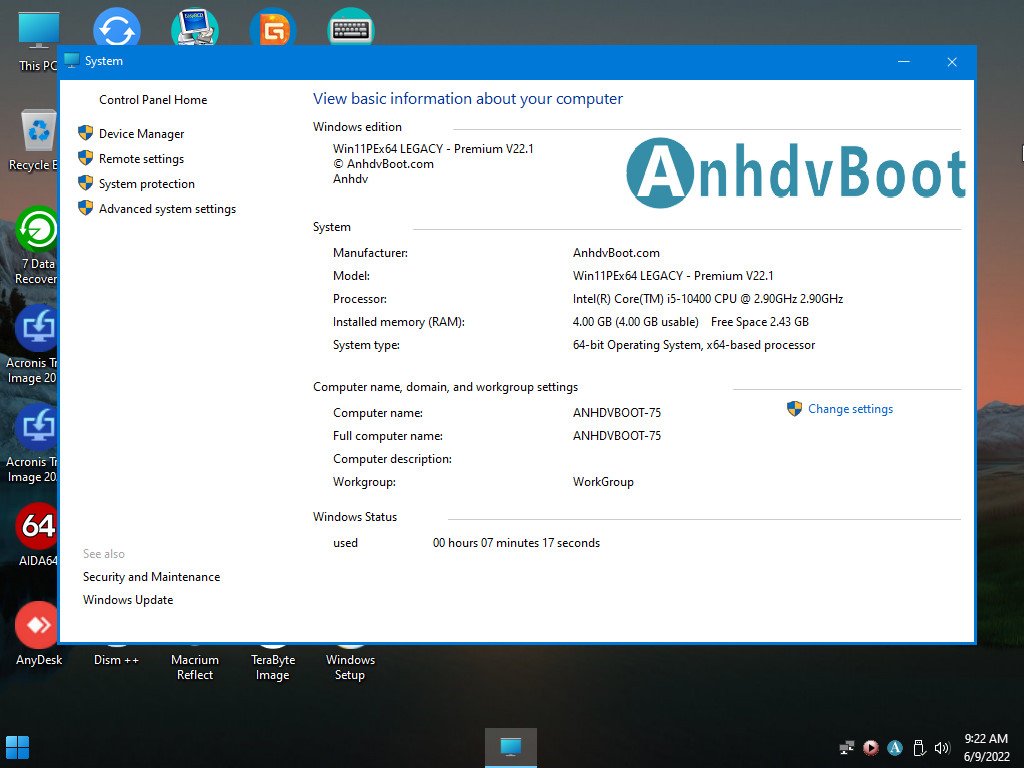Click System taskbar button
The image size is (1024, 768).
pos(511,747)
